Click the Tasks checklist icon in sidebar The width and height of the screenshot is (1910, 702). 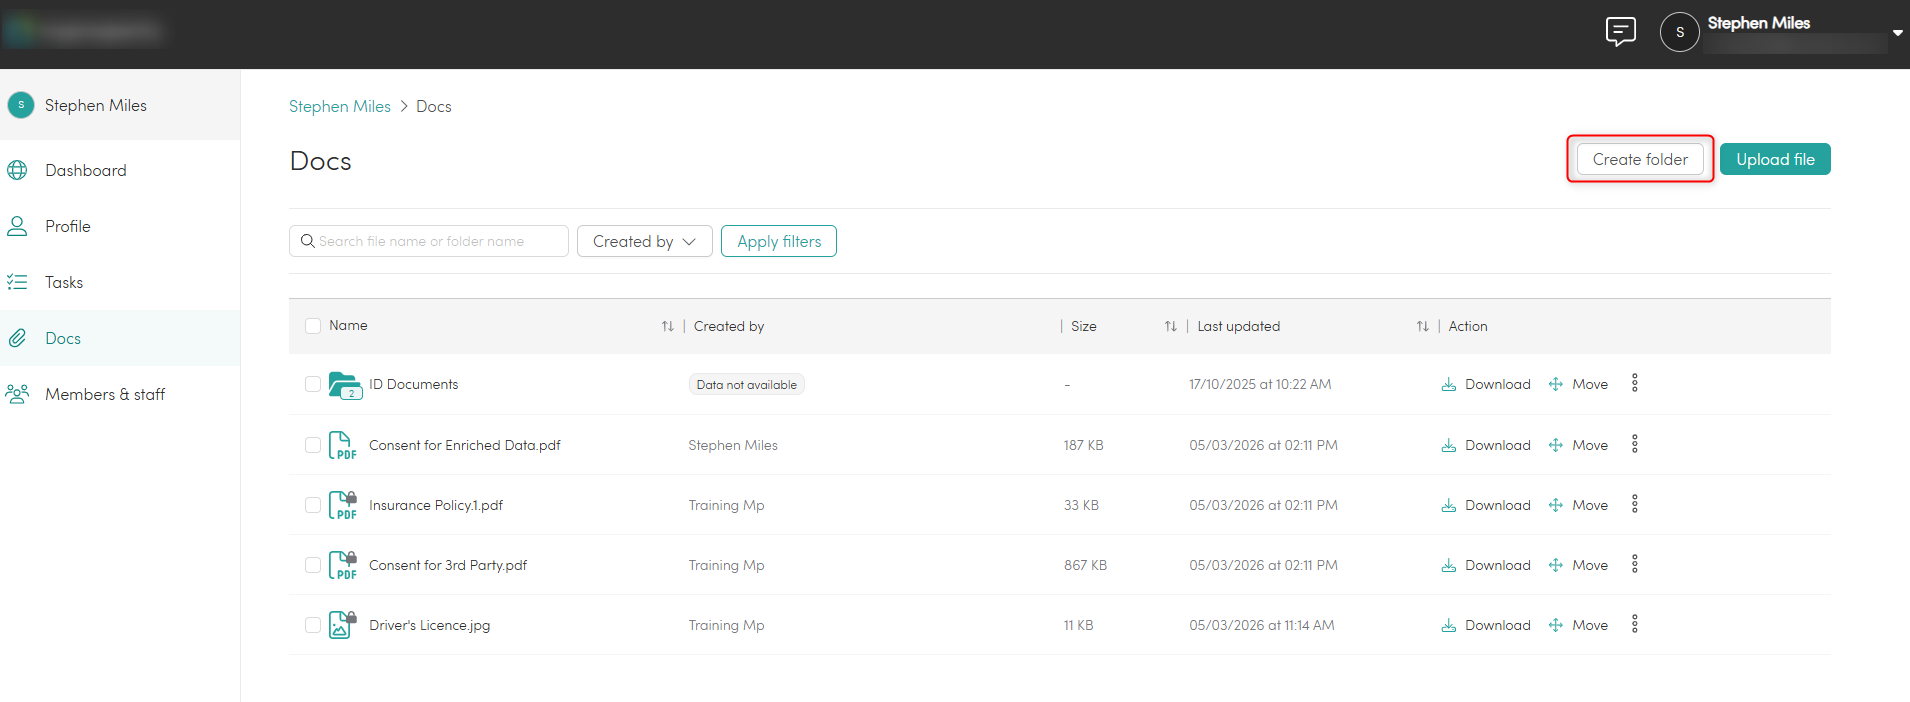tap(17, 282)
